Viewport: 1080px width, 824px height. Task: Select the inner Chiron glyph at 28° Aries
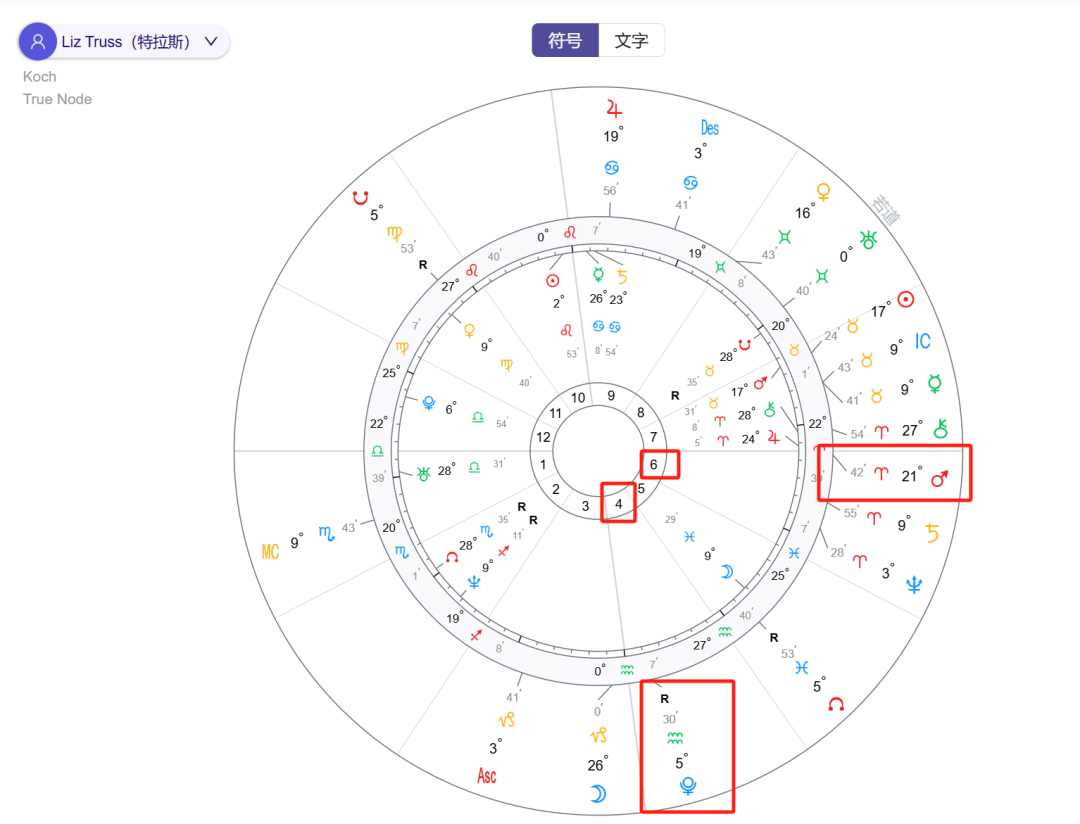point(769,410)
